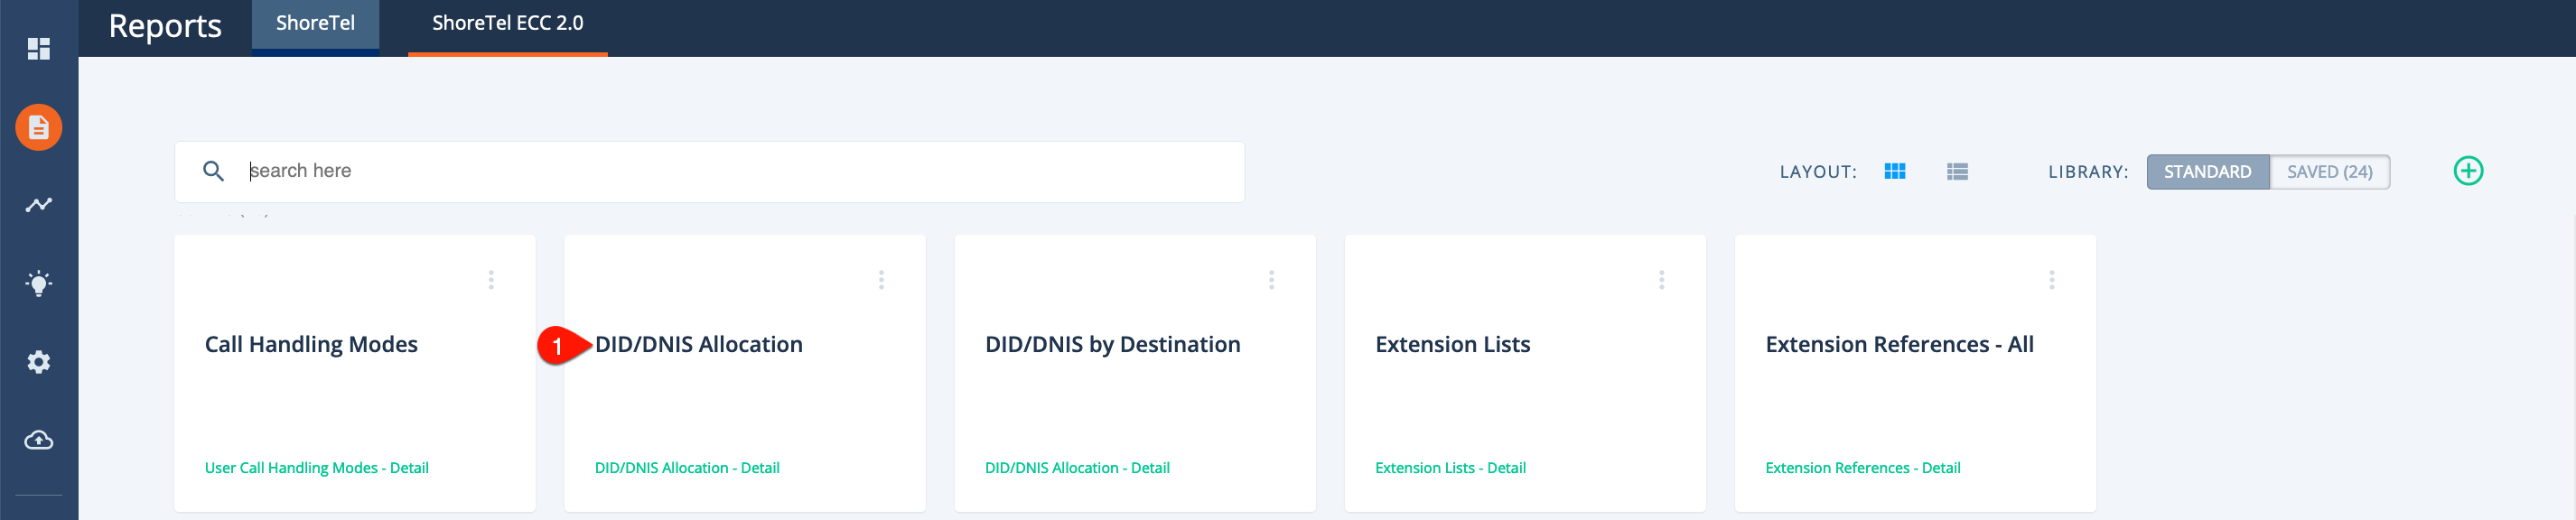Open options menu on Extension Lists card
The width and height of the screenshot is (2576, 520).
1661,280
